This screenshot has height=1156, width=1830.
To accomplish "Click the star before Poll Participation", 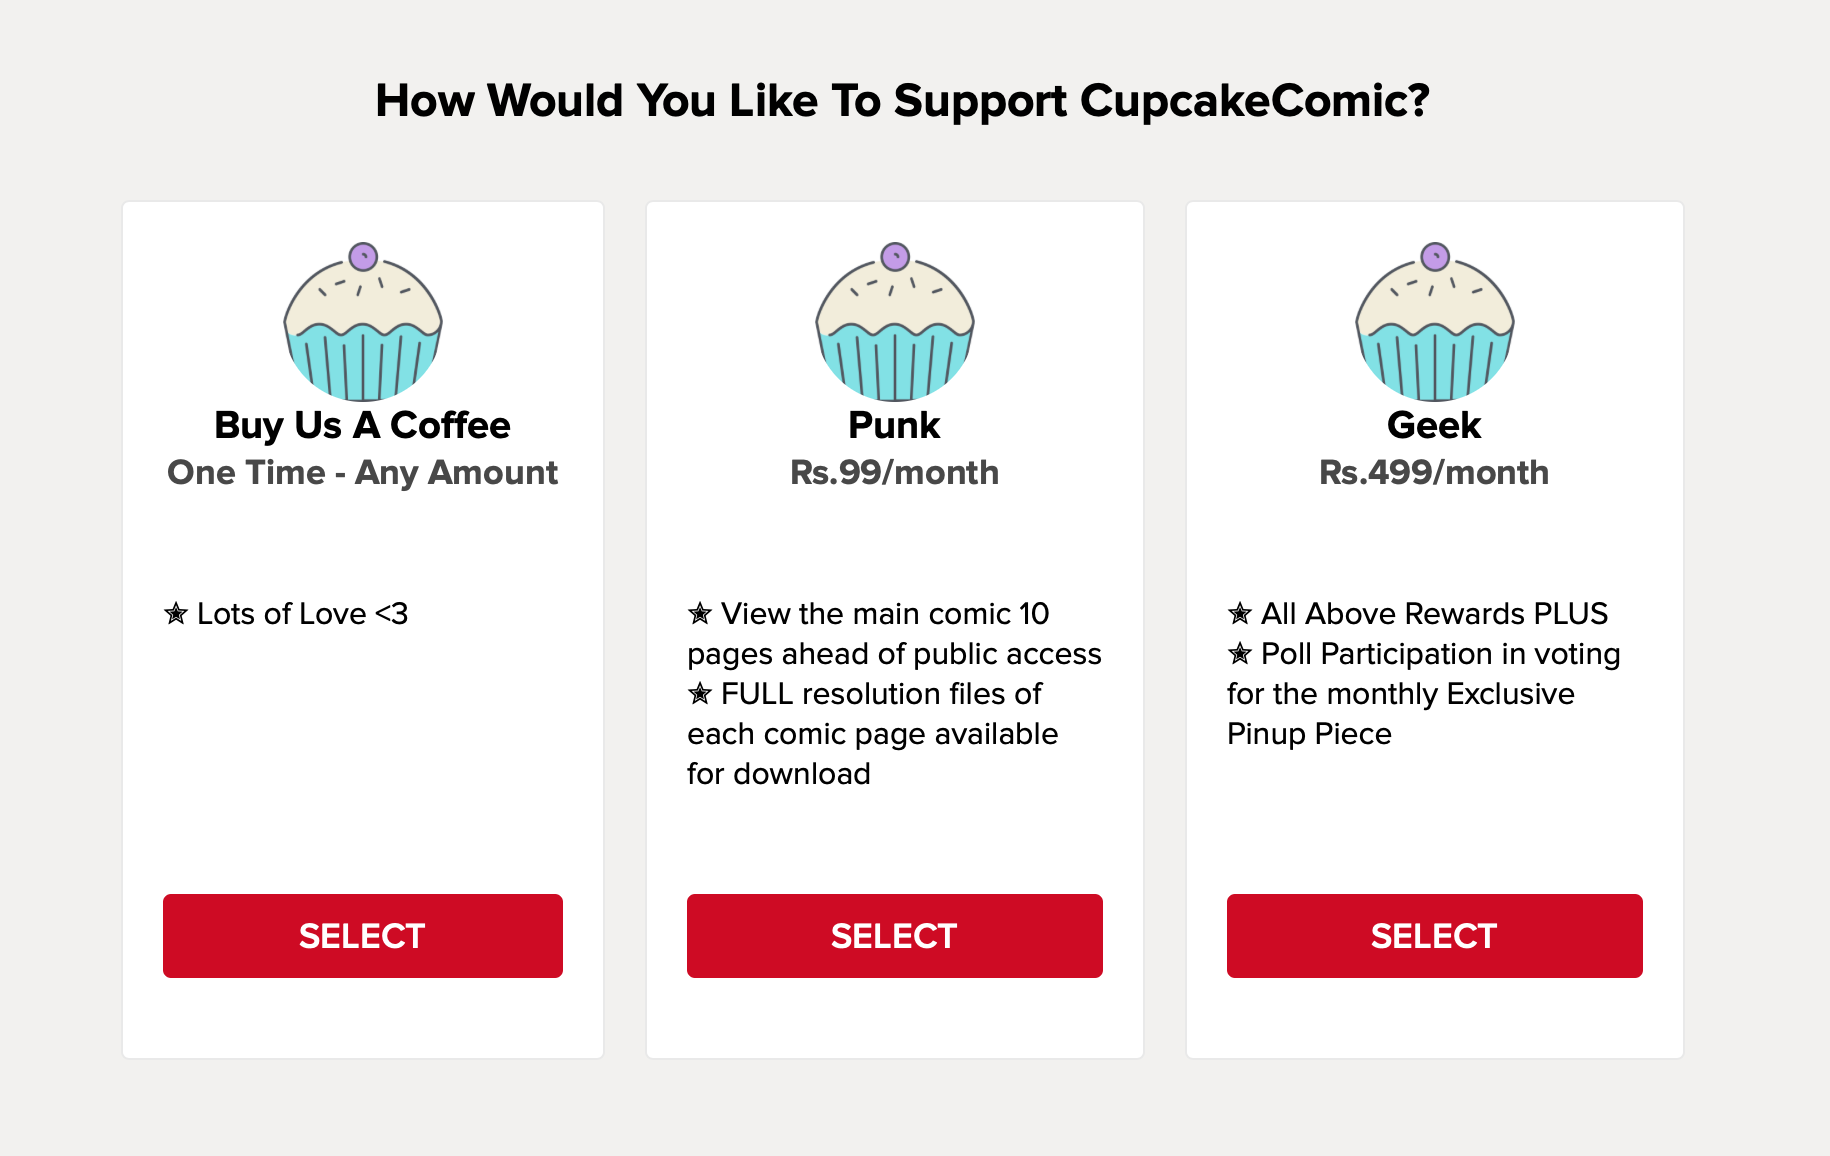I will tap(1240, 653).
